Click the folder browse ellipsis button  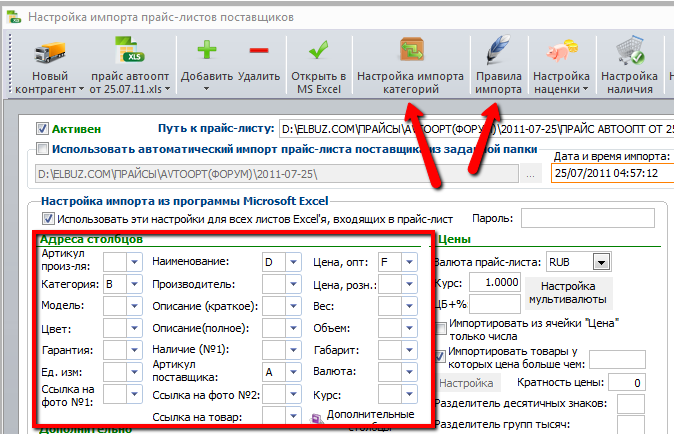[530, 174]
